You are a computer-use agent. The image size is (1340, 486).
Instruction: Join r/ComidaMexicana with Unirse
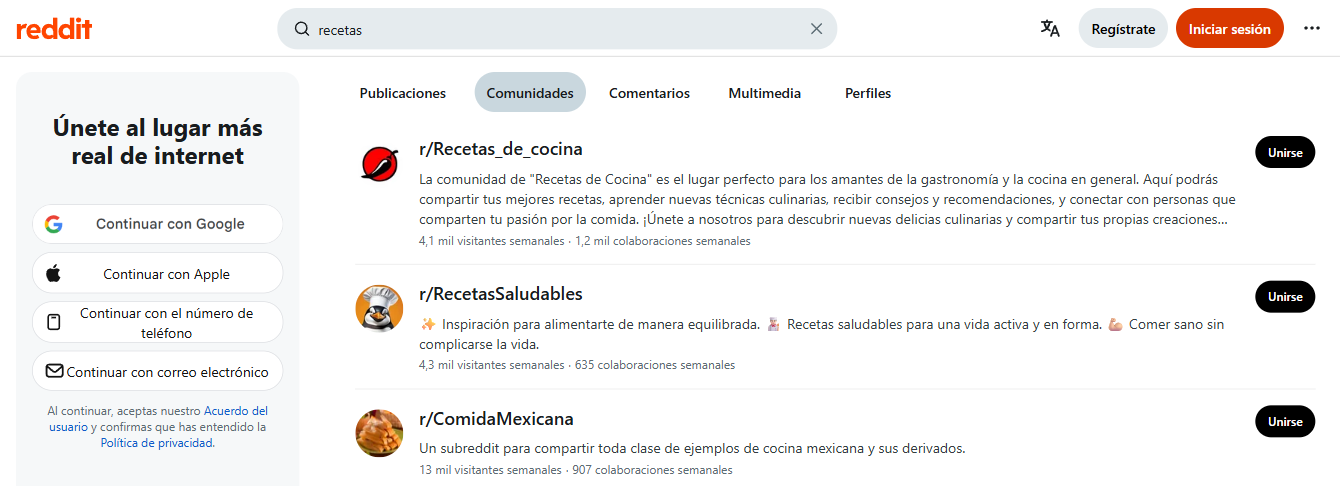[x=1285, y=421]
